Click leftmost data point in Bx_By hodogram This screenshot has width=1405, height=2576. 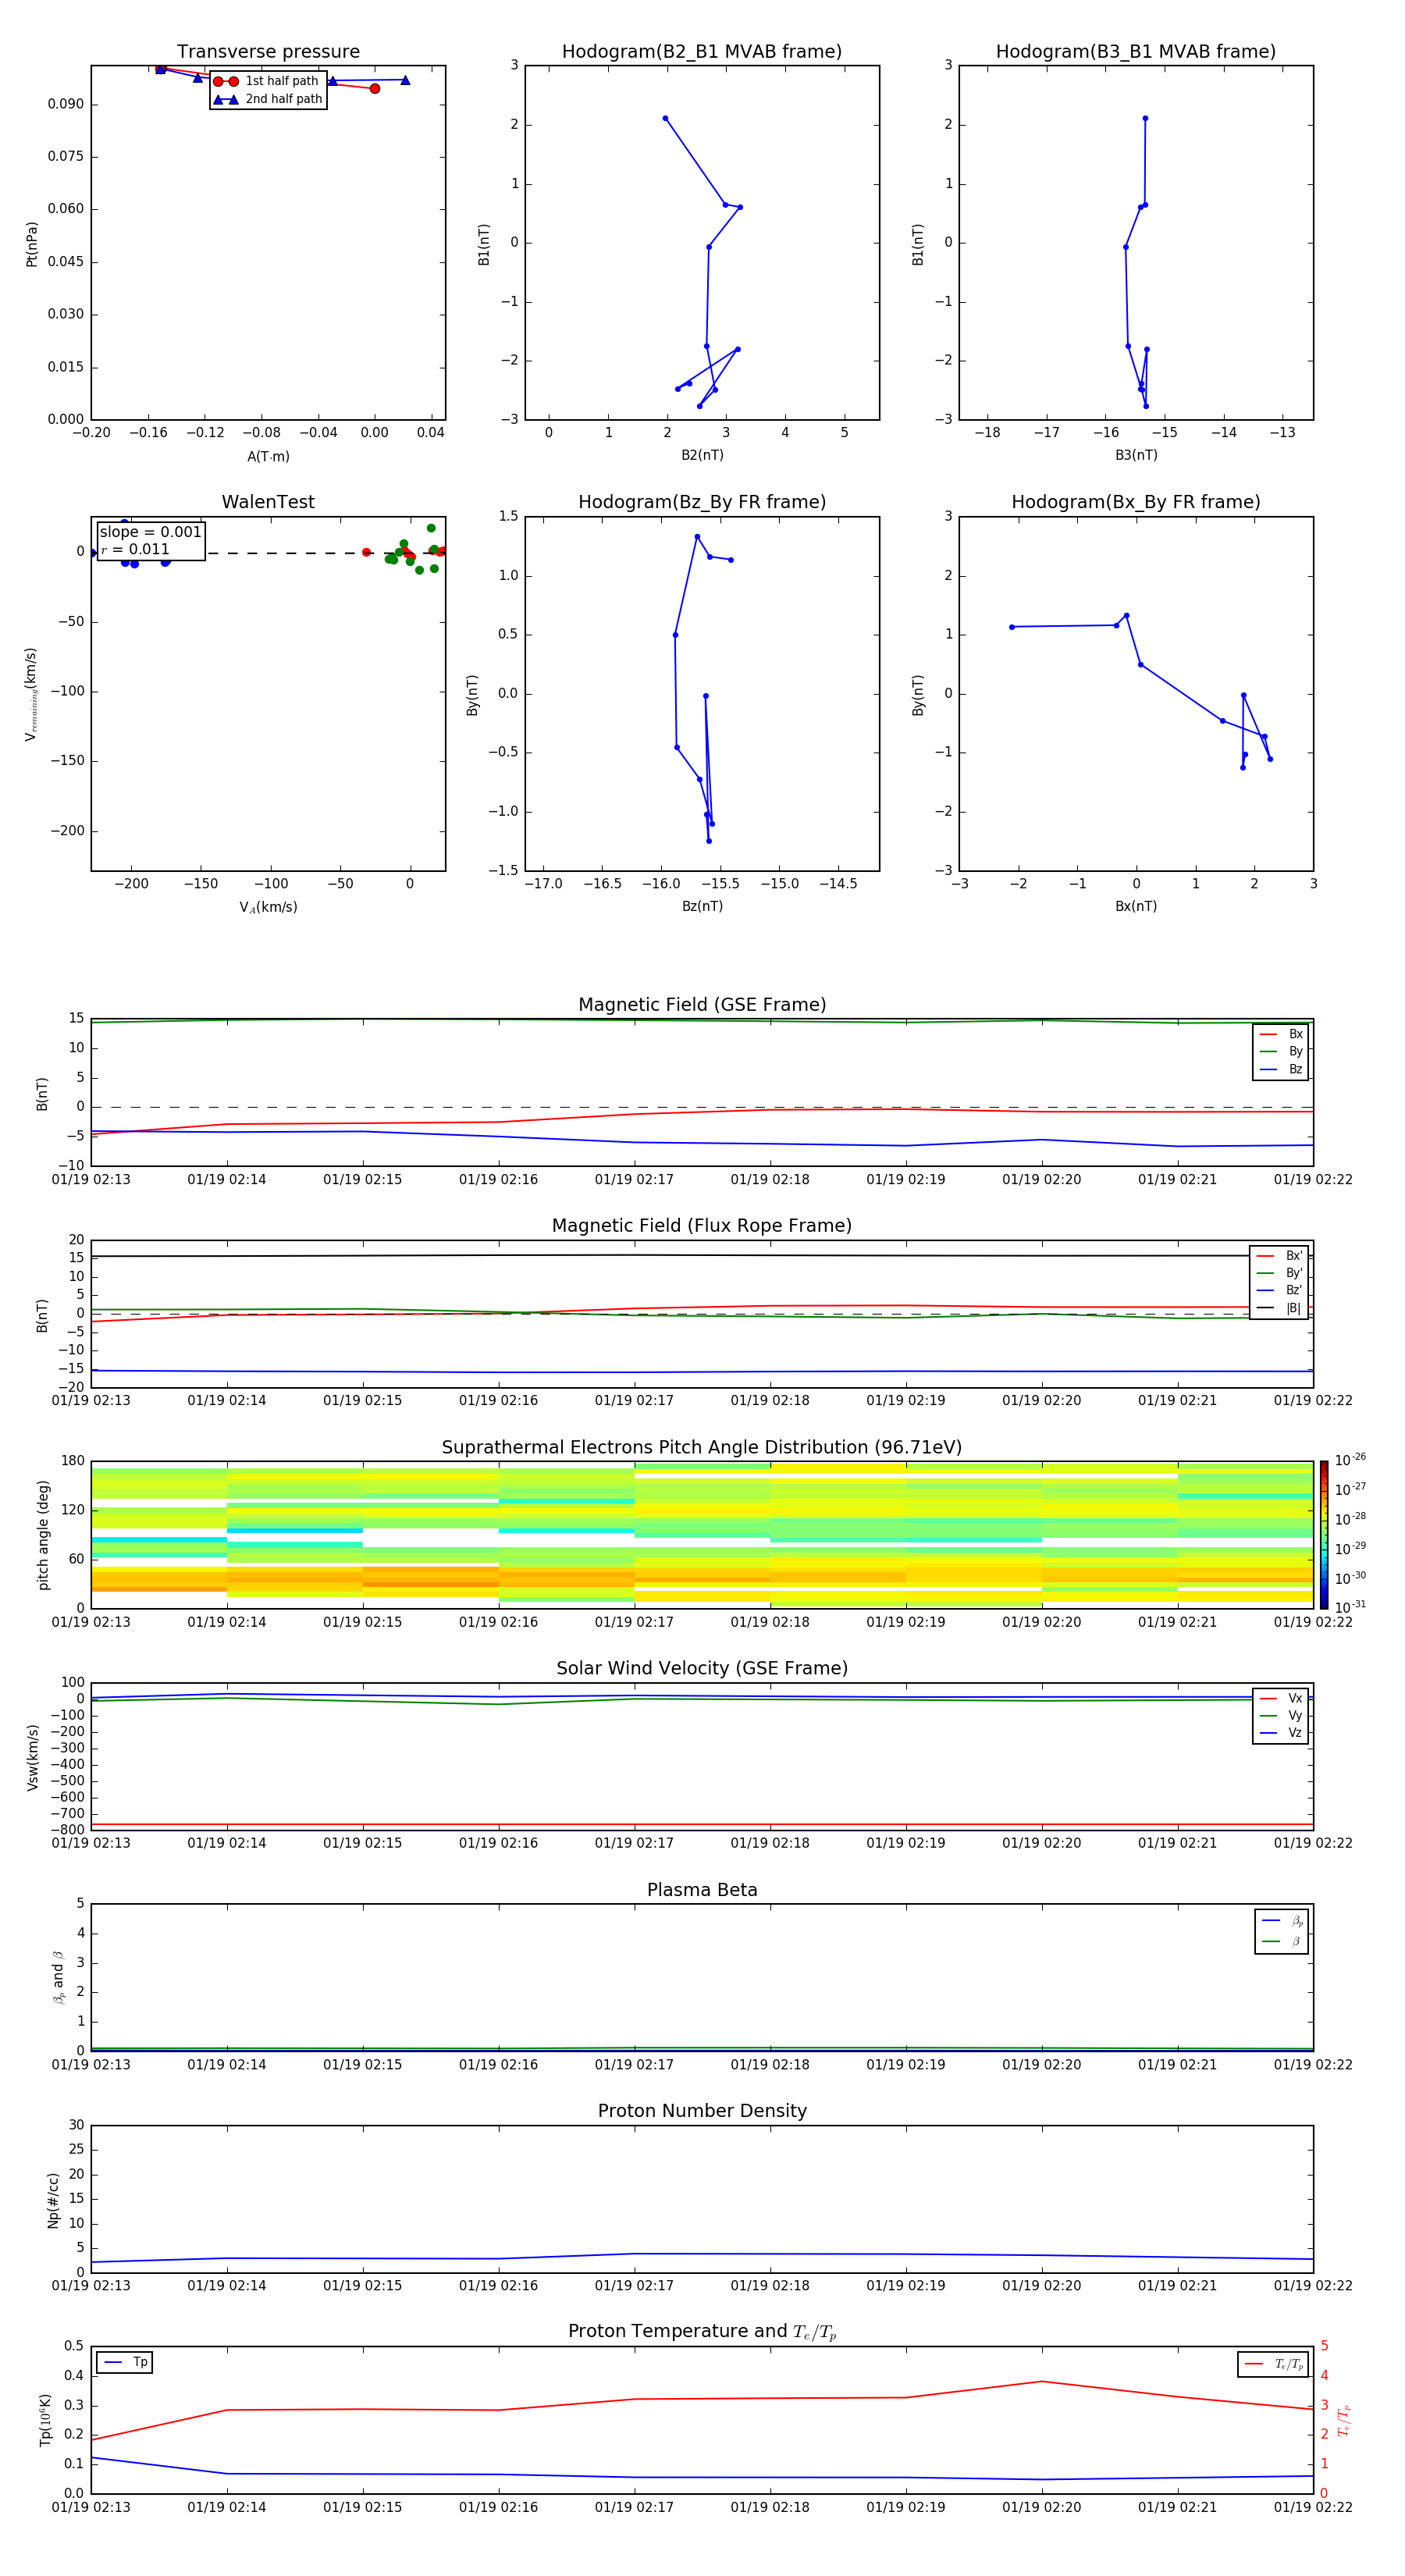pos(1012,627)
